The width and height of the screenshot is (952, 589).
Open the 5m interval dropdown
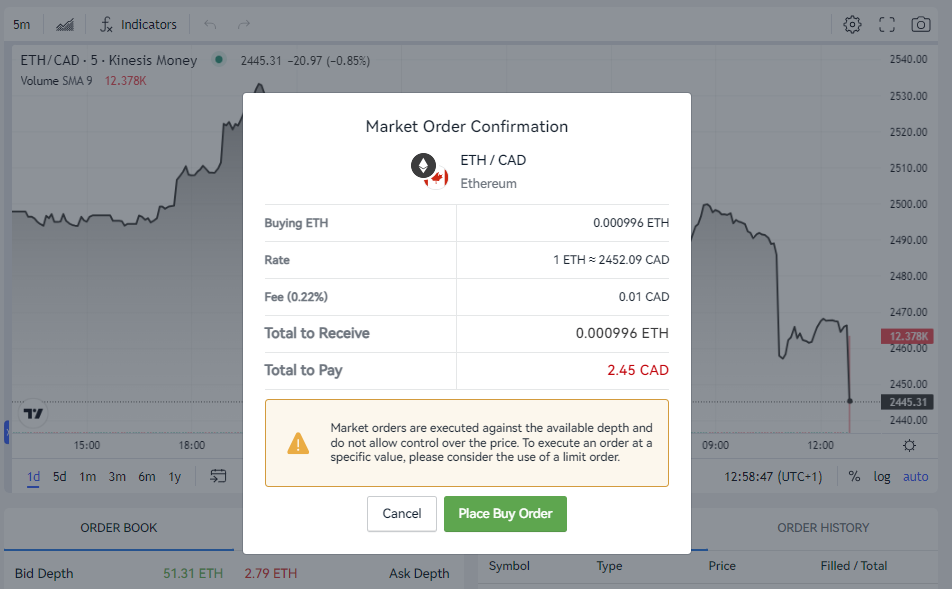[x=22, y=24]
